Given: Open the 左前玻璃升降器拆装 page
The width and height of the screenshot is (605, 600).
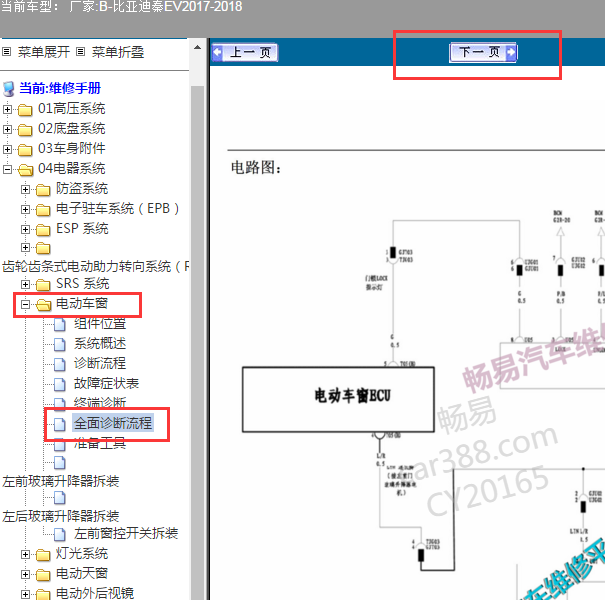Looking at the screenshot, I should (x=61, y=482).
